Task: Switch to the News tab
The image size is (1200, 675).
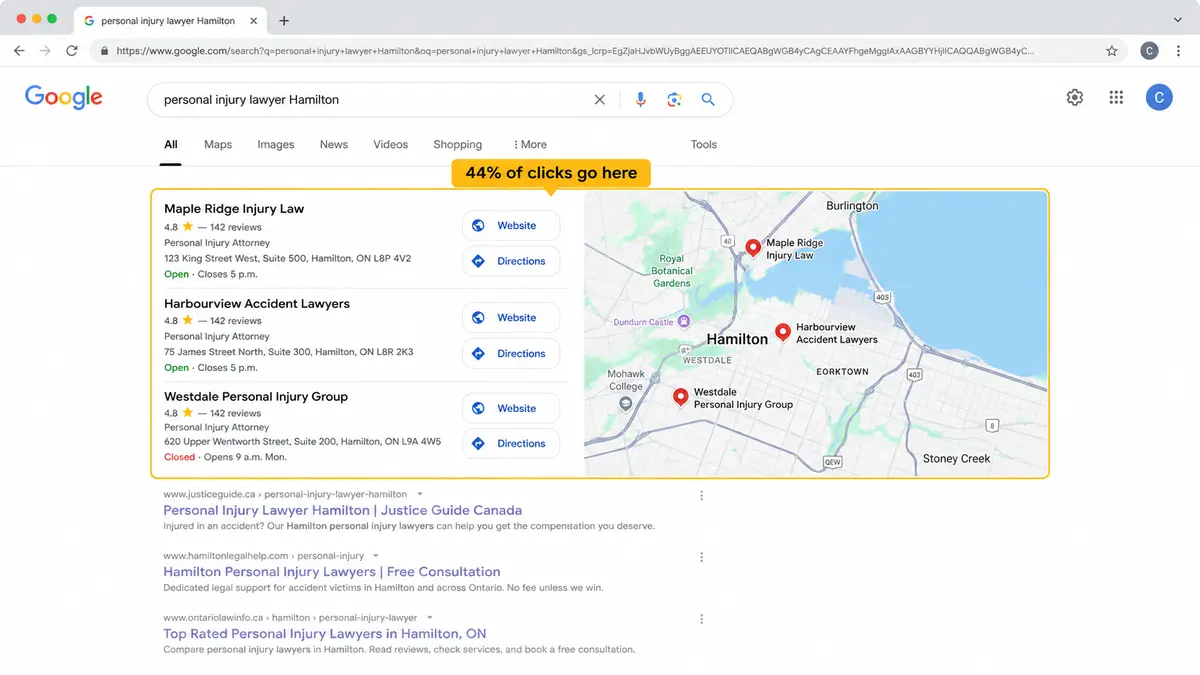Action: click(334, 144)
